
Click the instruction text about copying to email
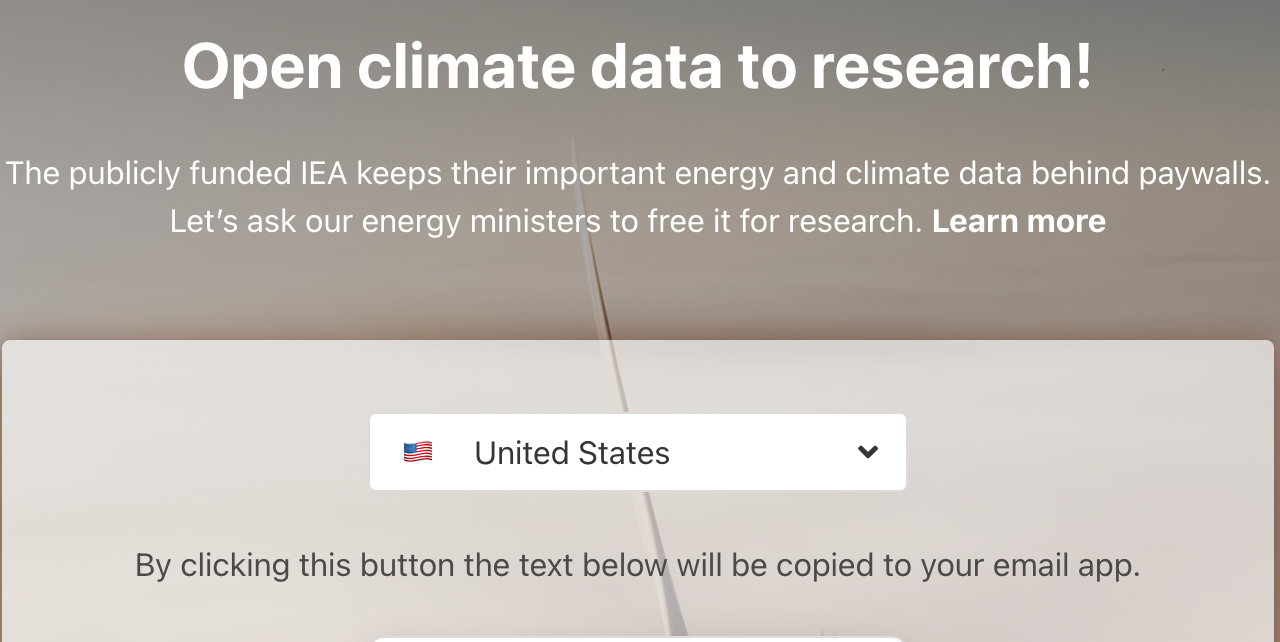coord(637,565)
